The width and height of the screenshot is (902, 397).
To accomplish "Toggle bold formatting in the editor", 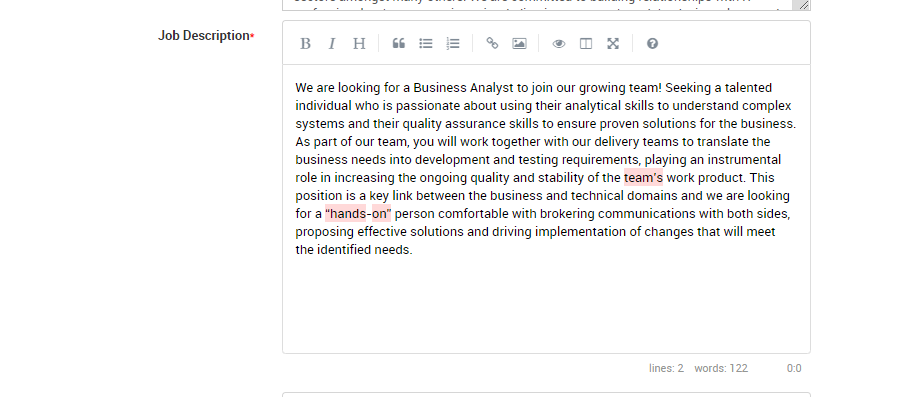I will (x=305, y=44).
